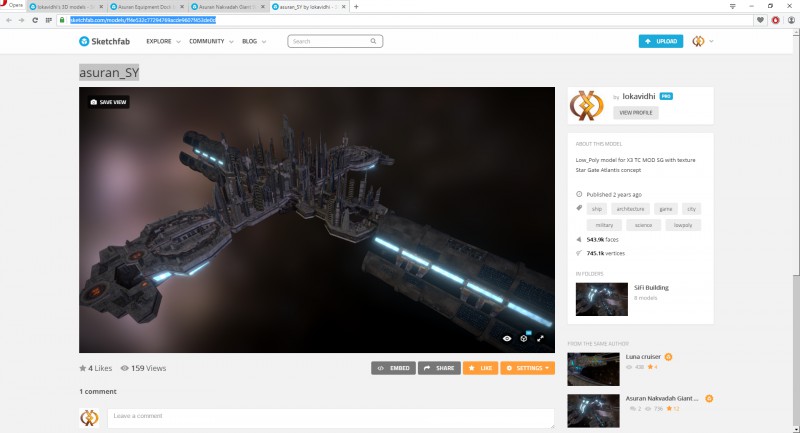The image size is (800, 433).
Task: Enter fullscreen in 3D viewer
Action: click(x=540, y=338)
